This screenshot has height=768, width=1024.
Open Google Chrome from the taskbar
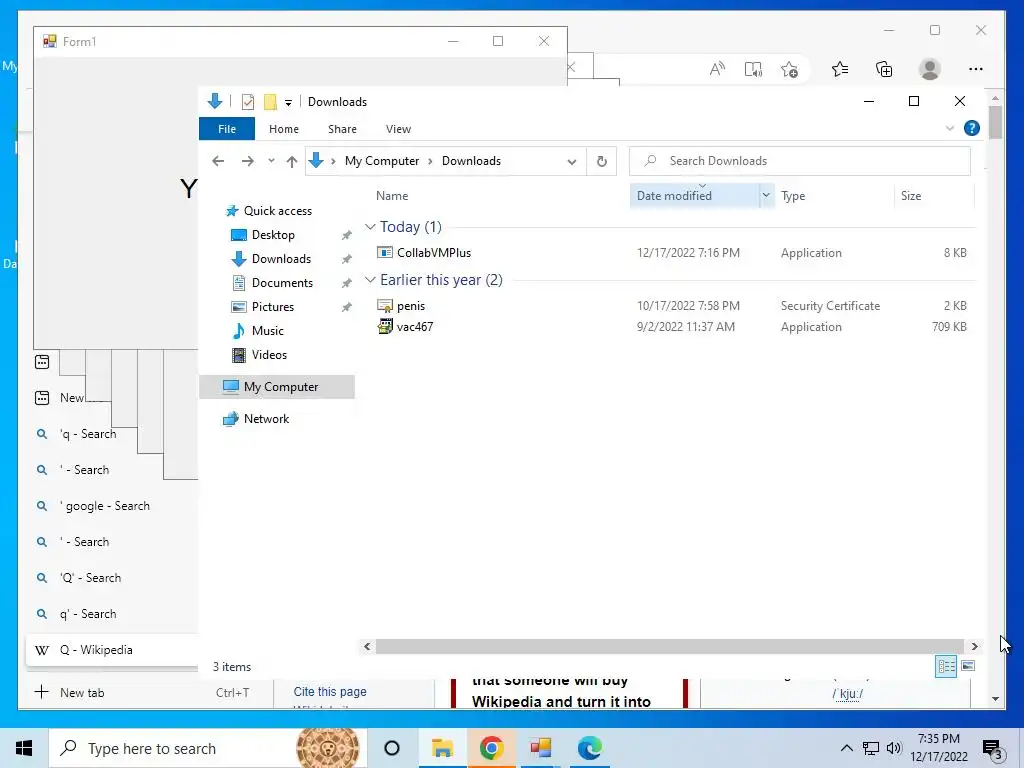(x=491, y=748)
